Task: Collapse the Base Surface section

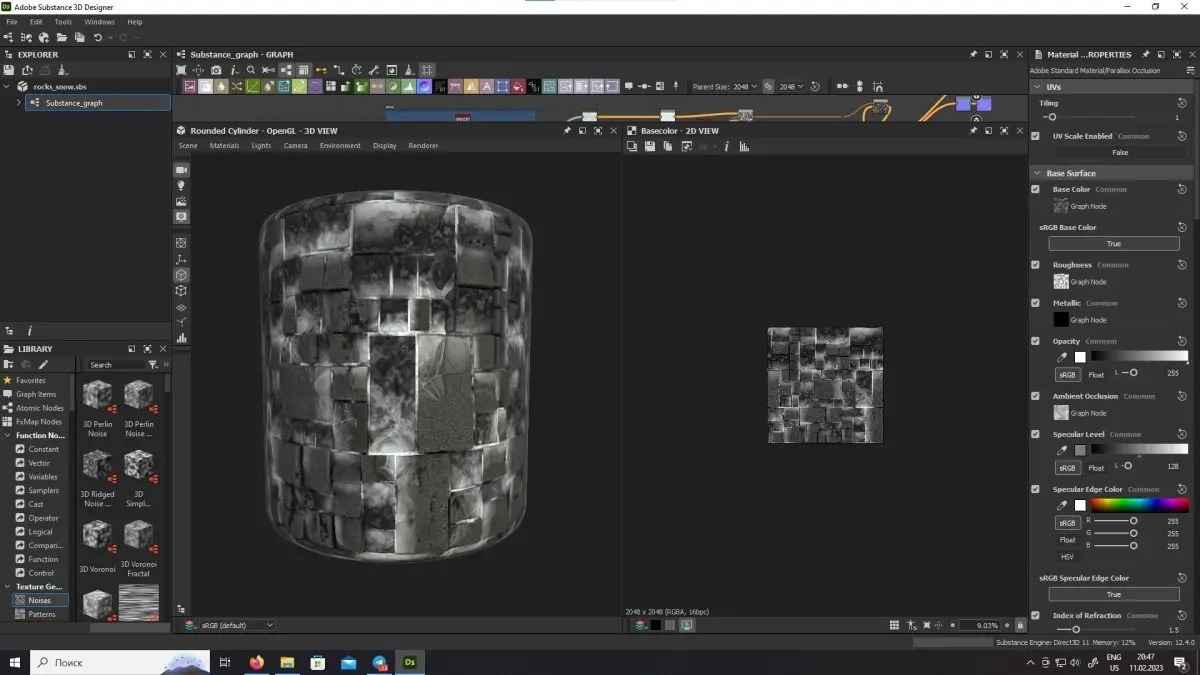Action: pos(1037,173)
